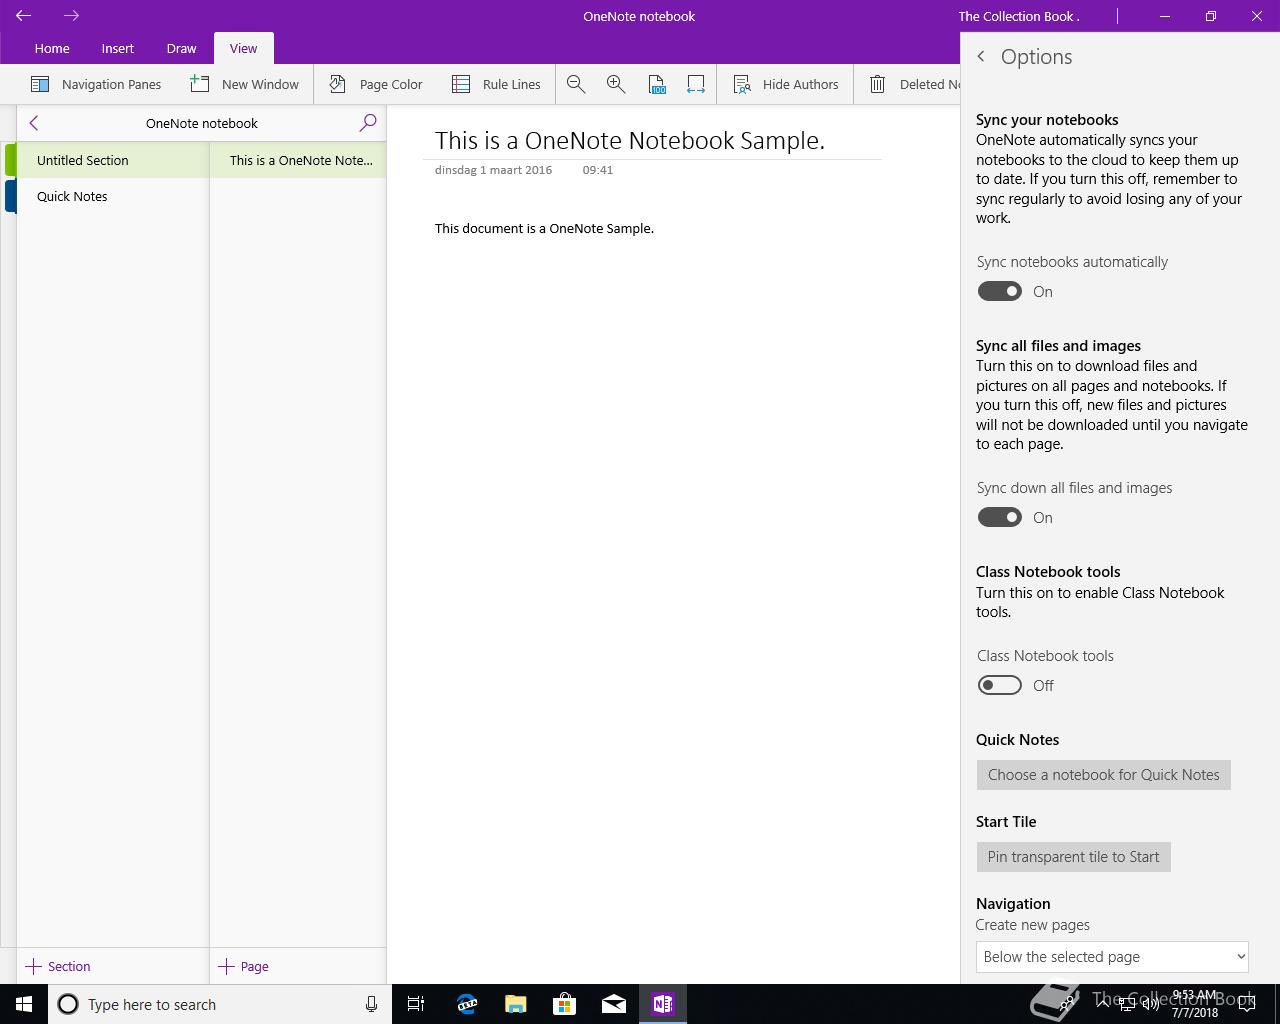
Task: Add a new Page
Action: tap(244, 966)
